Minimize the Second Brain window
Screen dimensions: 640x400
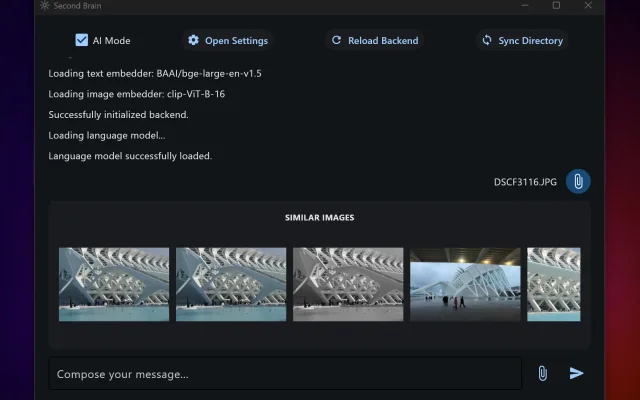coord(525,5)
